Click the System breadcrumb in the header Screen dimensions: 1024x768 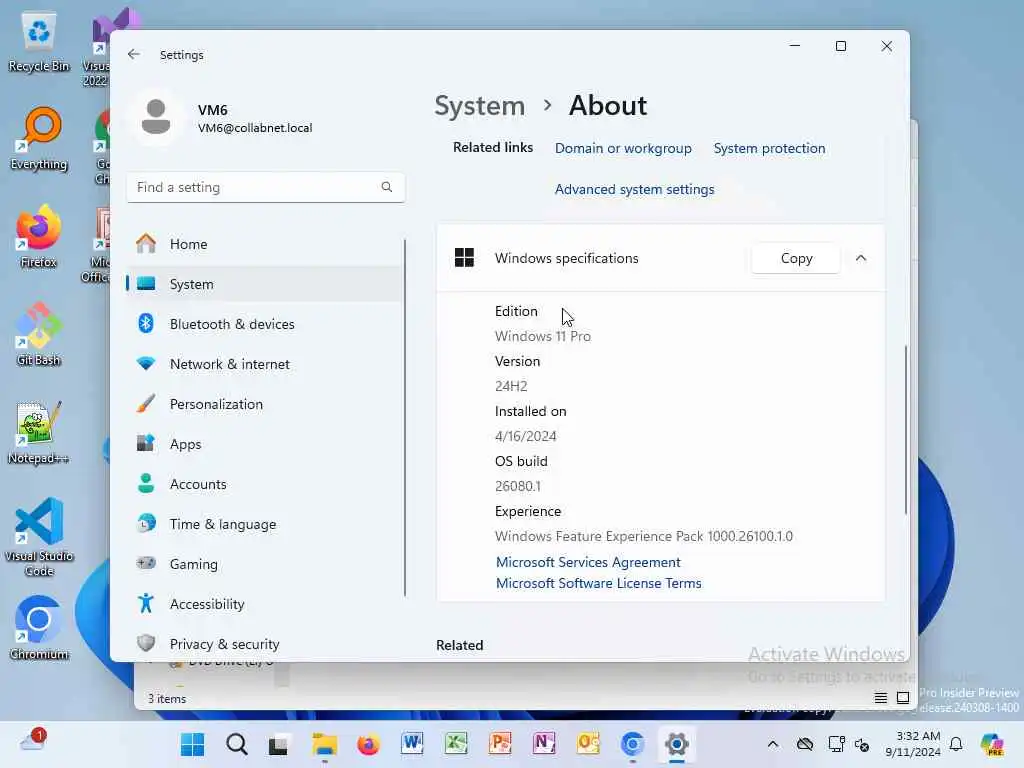point(479,106)
